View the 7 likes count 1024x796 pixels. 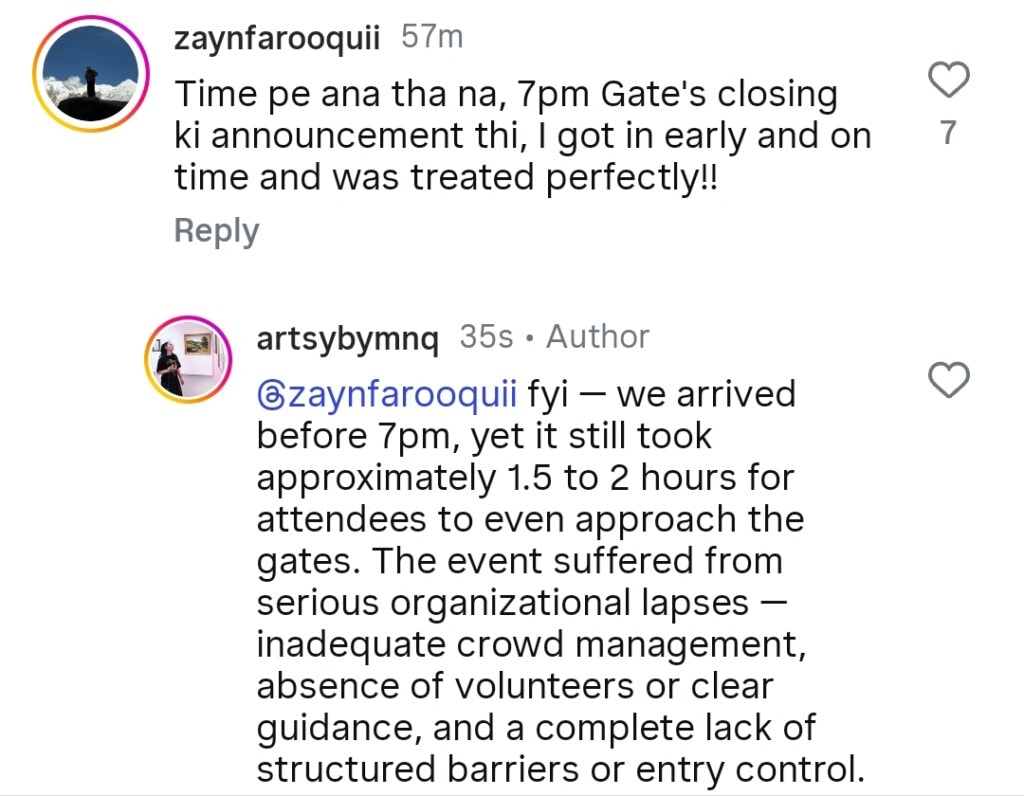pos(950,134)
